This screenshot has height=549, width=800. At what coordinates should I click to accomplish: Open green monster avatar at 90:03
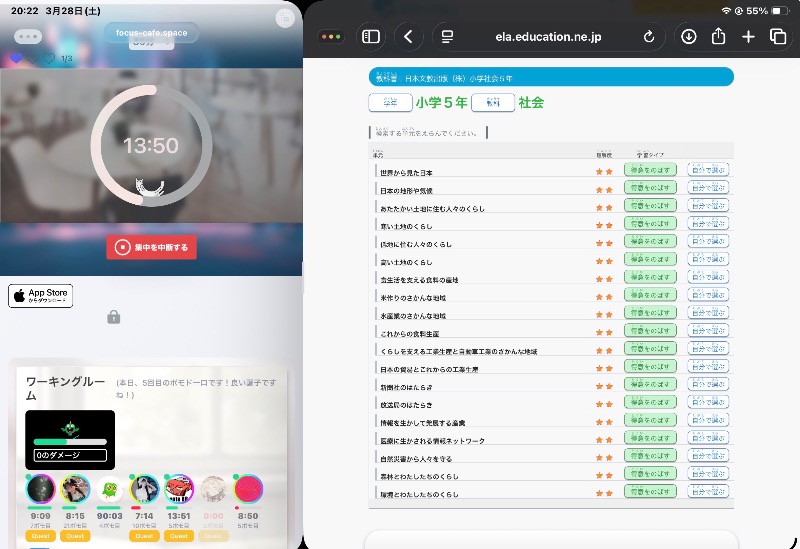(110, 490)
